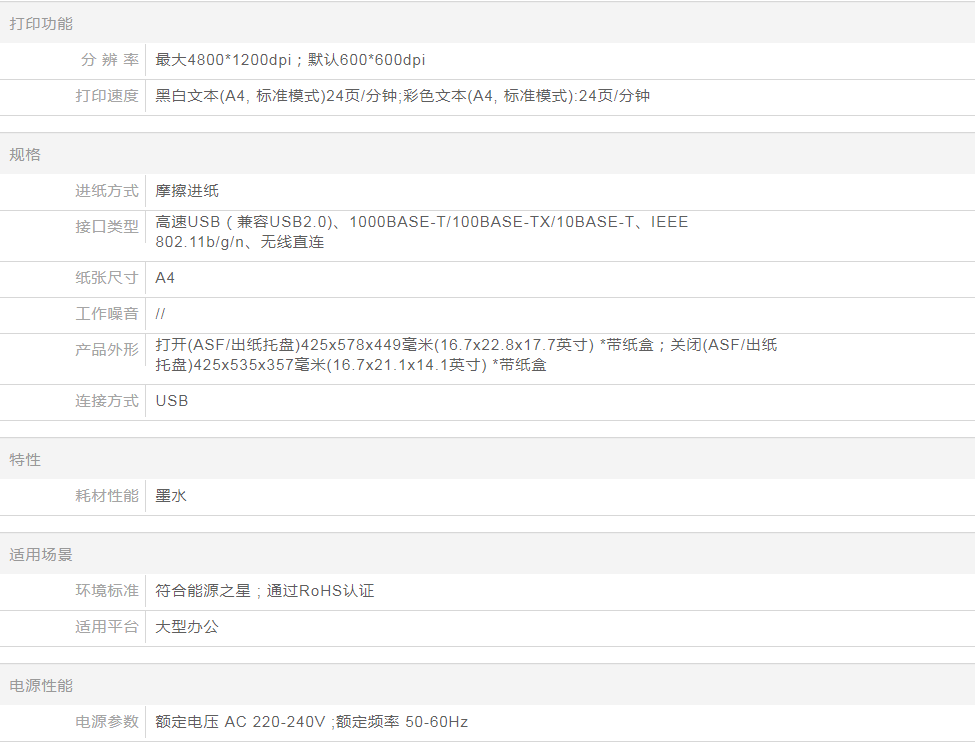This screenshot has width=975, height=744.
Task: Select the 分辨率 row label
Action: tap(109, 60)
